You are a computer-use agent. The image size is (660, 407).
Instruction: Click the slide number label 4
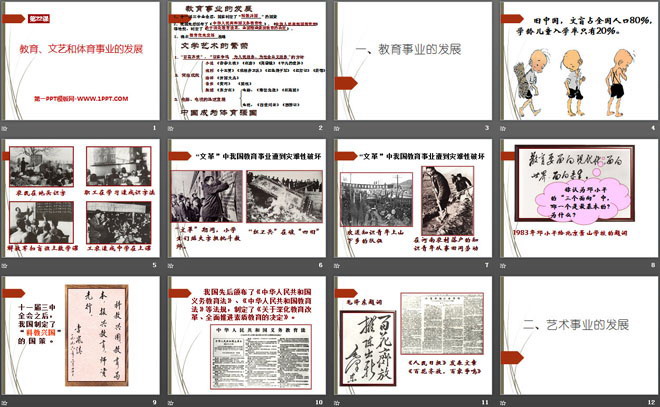click(x=653, y=128)
